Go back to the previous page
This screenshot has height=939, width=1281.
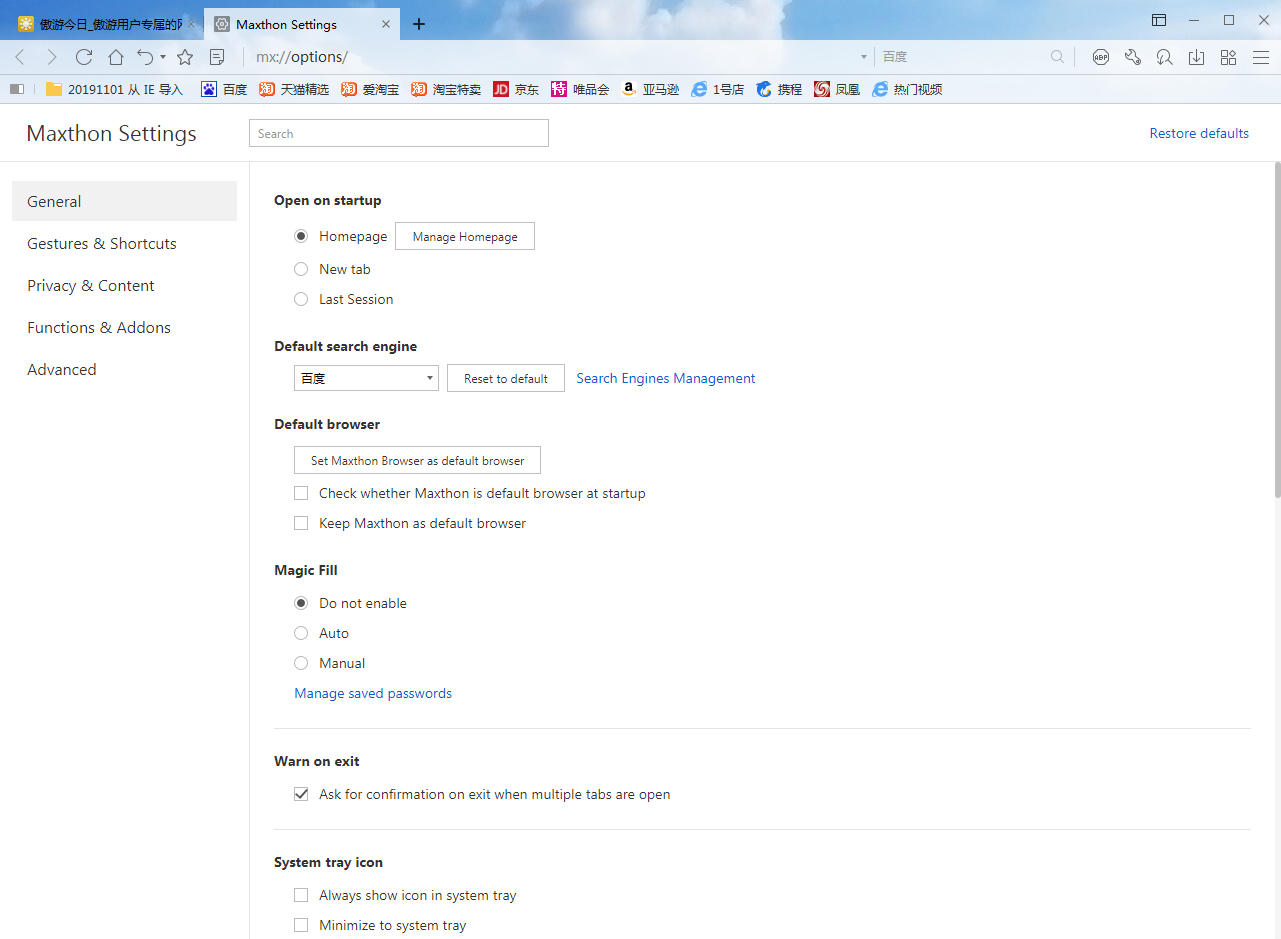tap(20, 57)
